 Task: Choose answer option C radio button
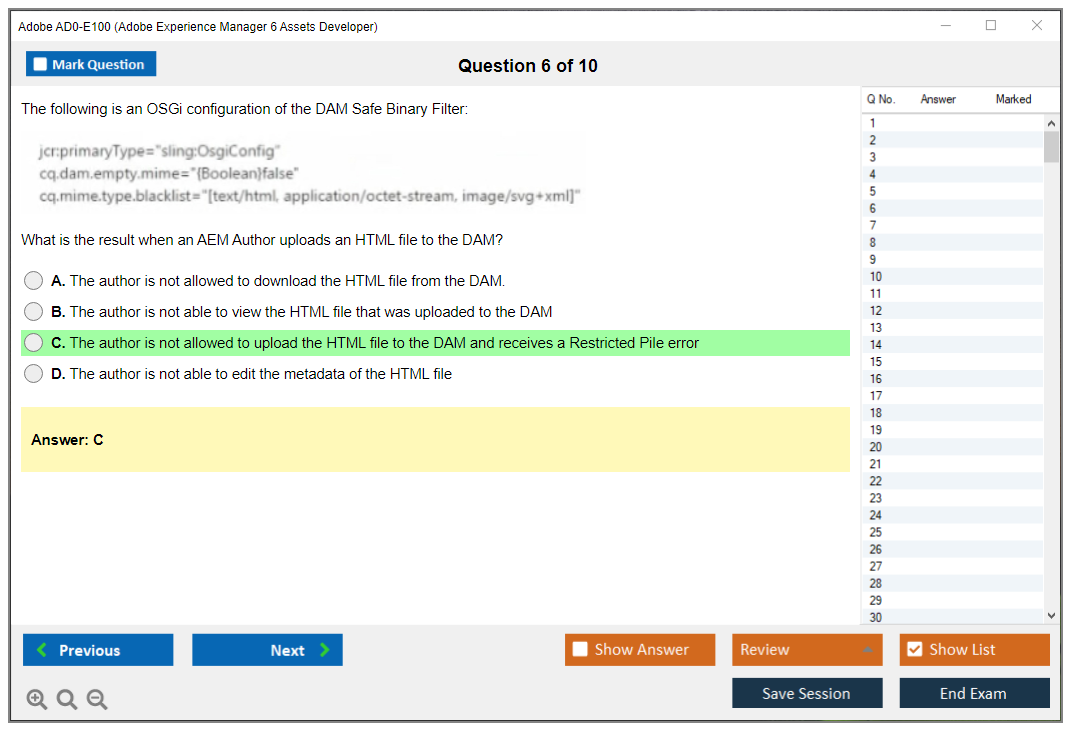(34, 343)
